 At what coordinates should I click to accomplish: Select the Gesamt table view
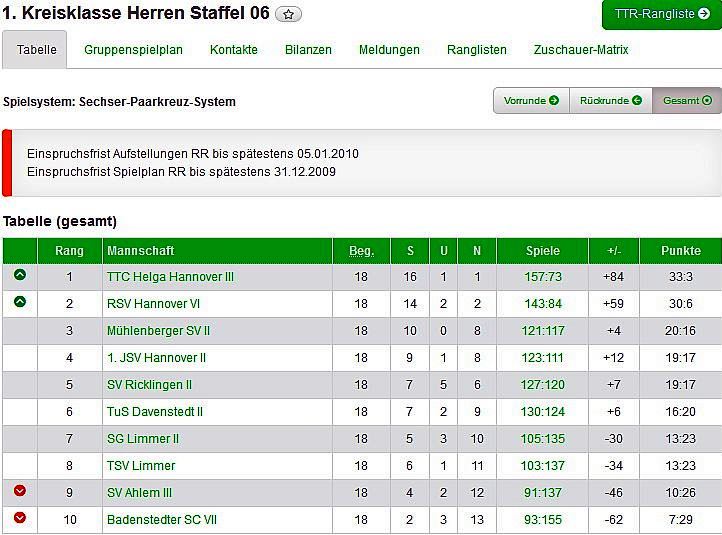pos(686,100)
